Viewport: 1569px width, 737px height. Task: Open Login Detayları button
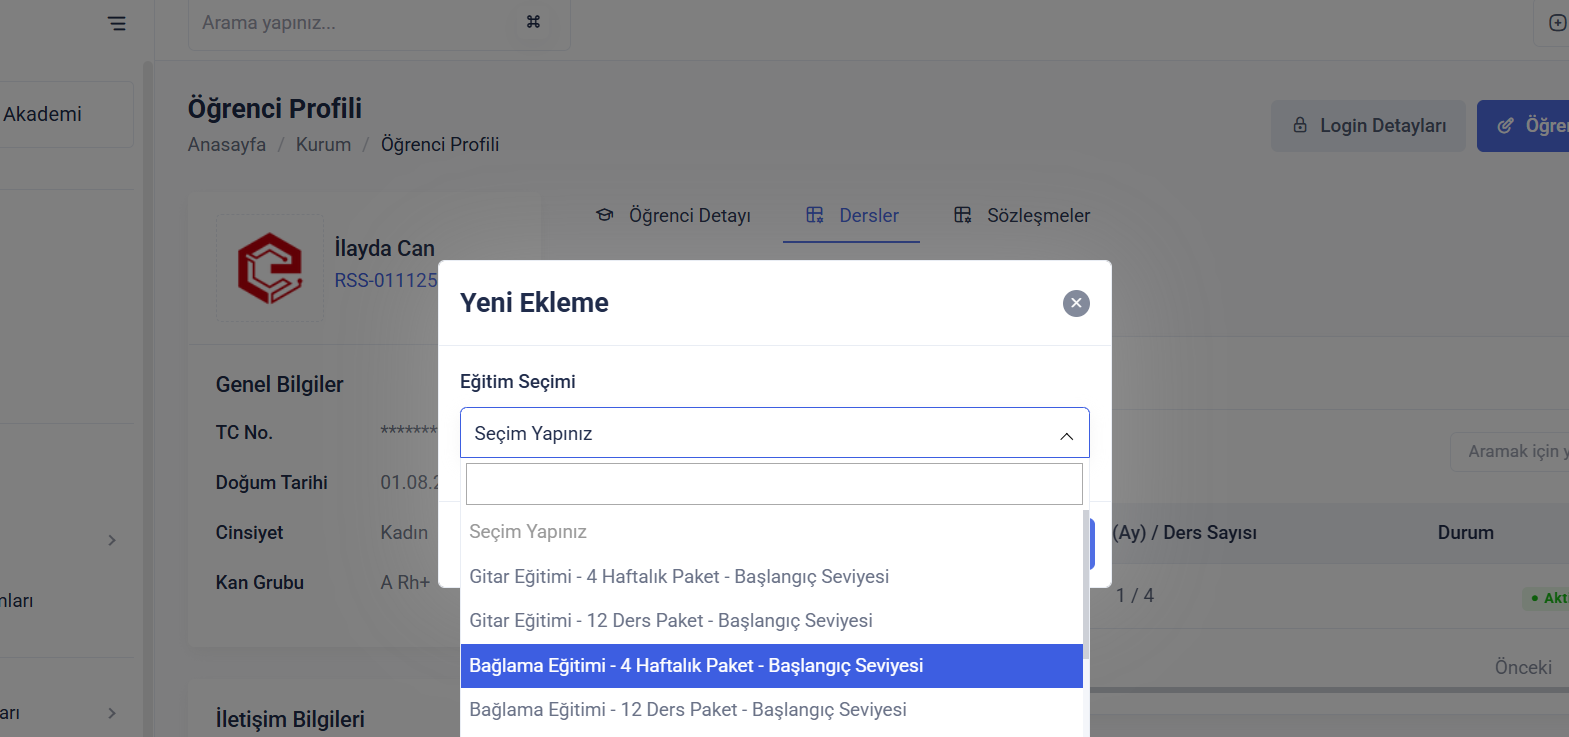[1368, 126]
